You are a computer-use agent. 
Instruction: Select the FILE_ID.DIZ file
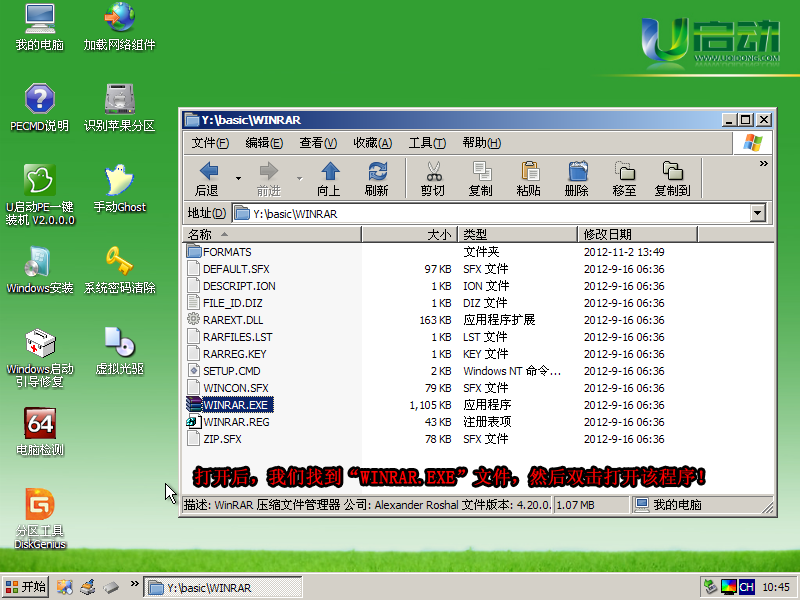(225, 303)
